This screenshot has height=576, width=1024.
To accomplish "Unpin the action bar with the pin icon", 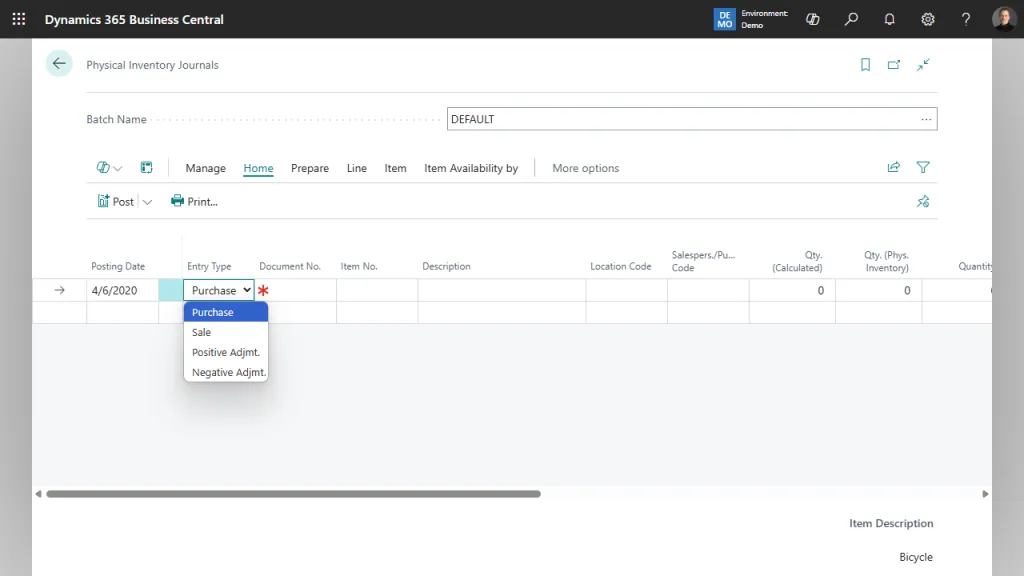I will coord(923,201).
